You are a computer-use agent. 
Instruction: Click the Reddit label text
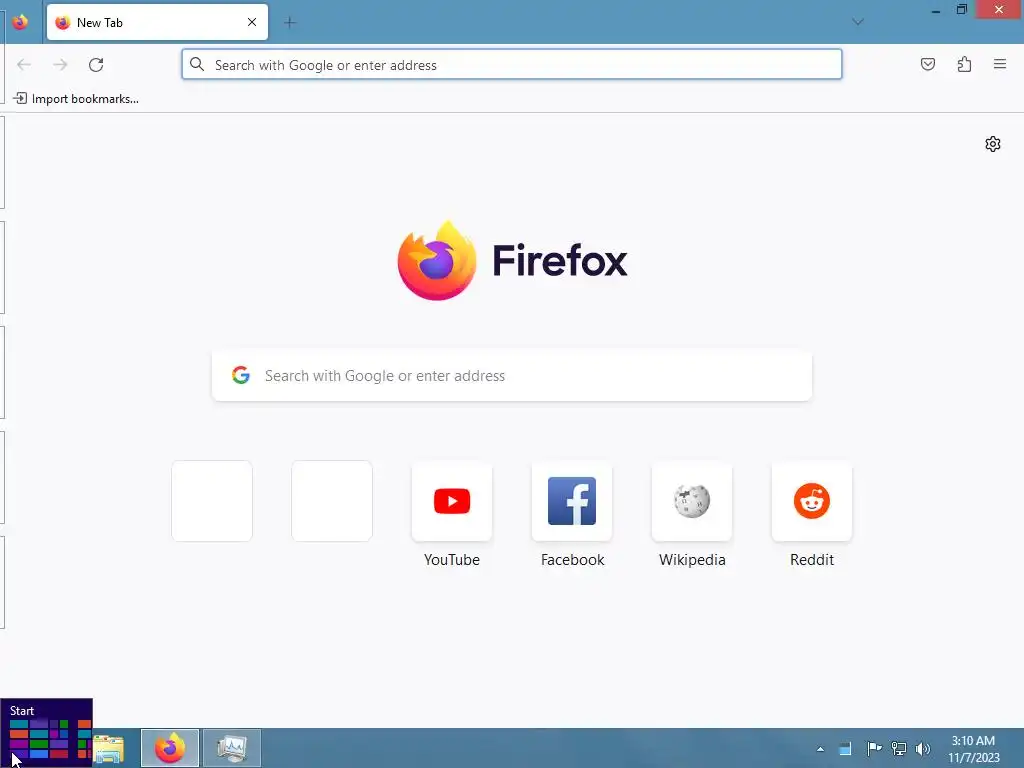[x=812, y=560]
